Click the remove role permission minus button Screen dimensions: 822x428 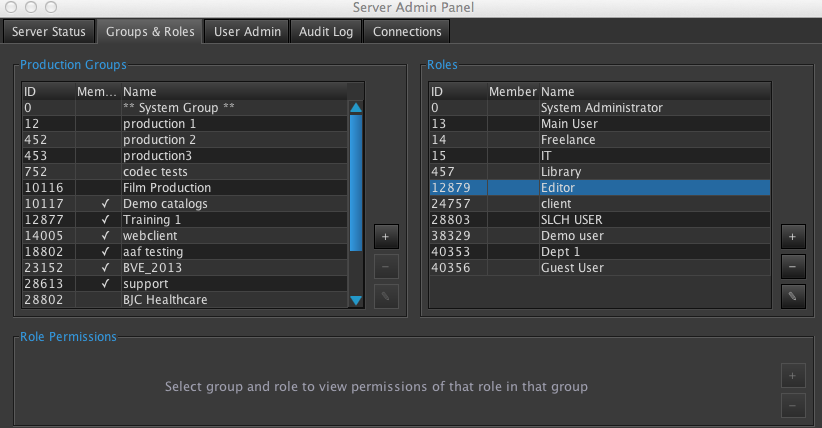[792, 406]
